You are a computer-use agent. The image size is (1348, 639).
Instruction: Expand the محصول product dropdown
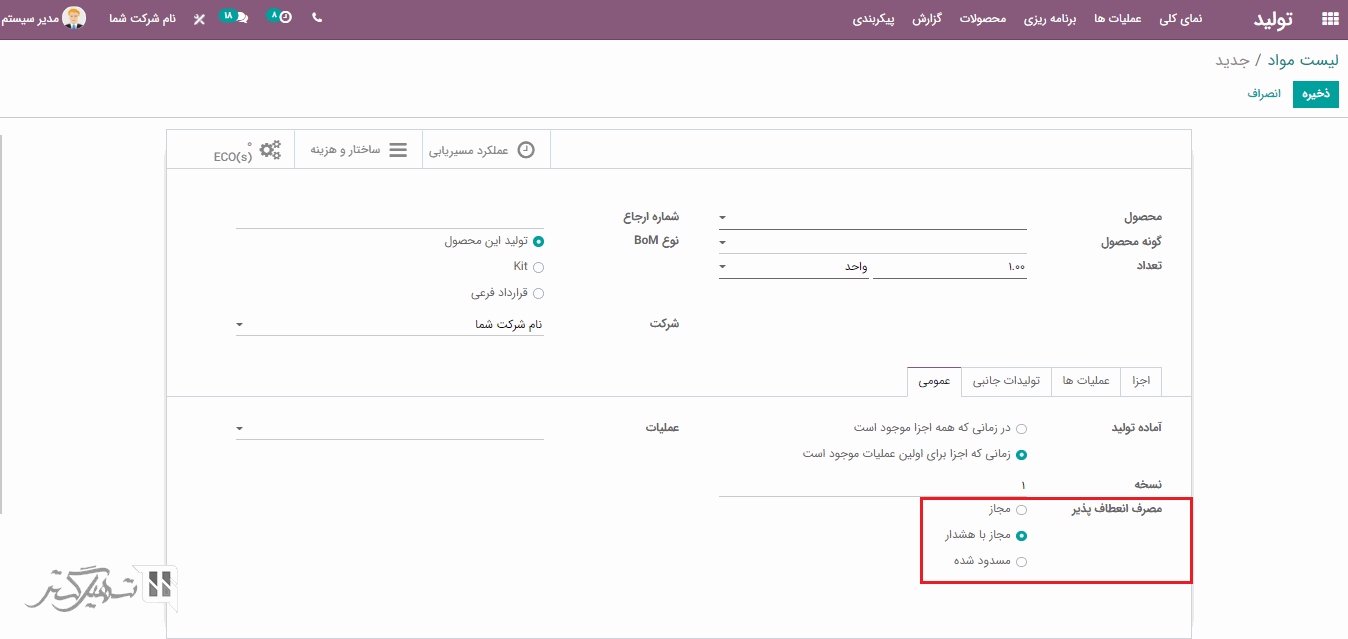tap(723, 217)
